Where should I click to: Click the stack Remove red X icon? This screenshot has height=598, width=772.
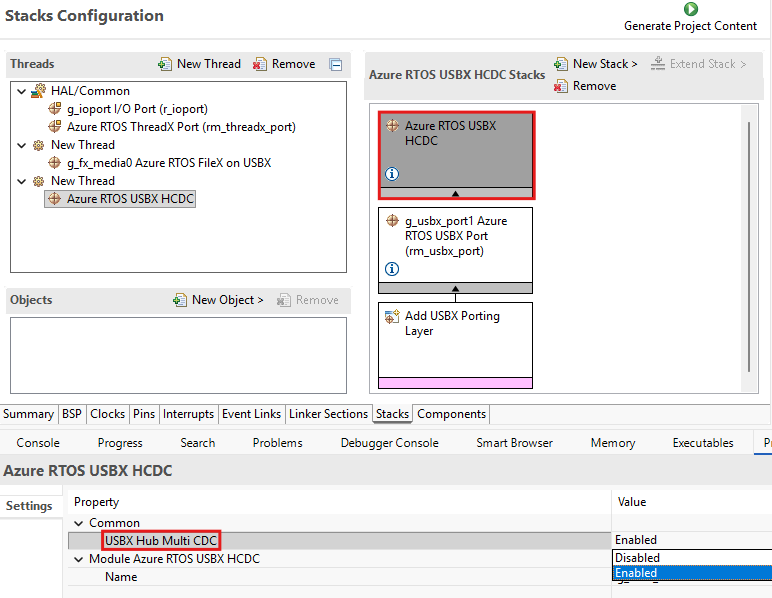click(x=561, y=86)
